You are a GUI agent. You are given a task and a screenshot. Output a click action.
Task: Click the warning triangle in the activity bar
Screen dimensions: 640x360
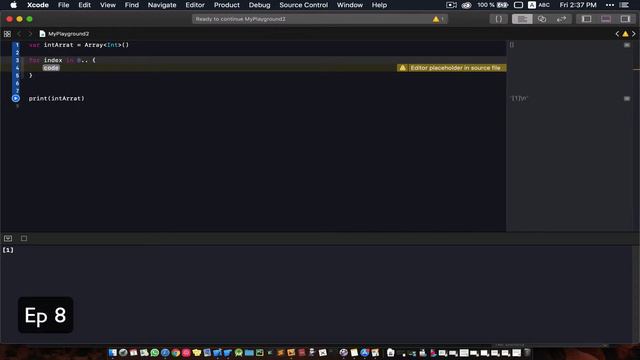(x=436, y=19)
